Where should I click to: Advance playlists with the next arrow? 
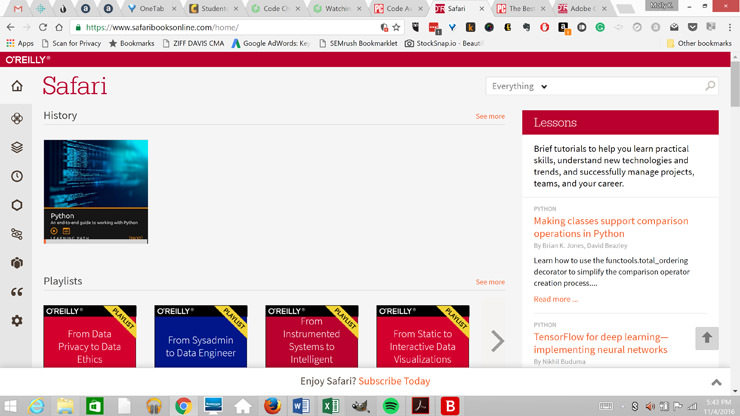pos(497,340)
